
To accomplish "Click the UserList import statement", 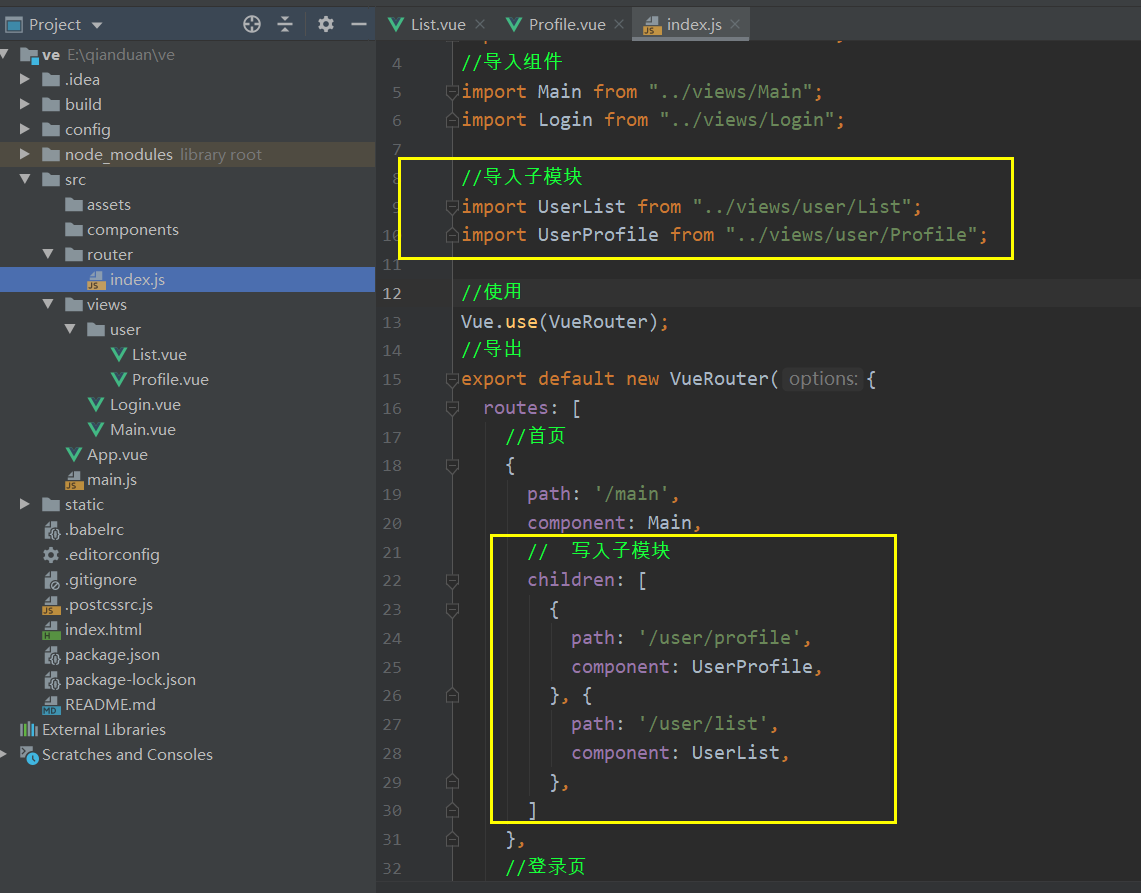I will (x=691, y=207).
